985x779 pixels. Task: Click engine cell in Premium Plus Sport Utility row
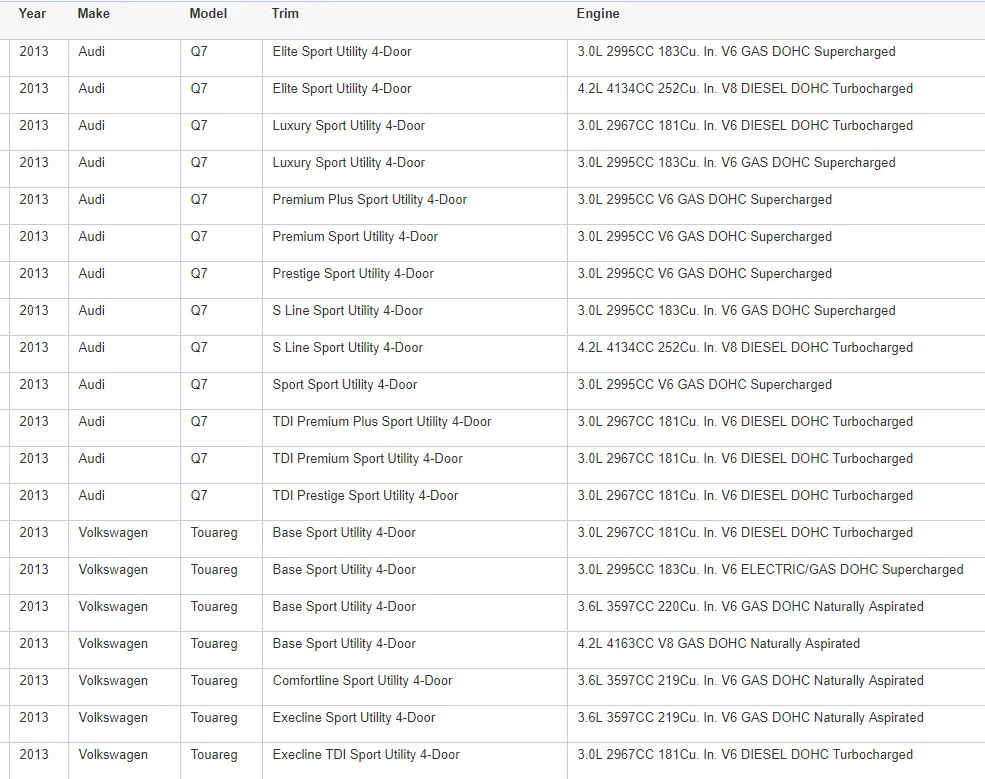coord(776,205)
